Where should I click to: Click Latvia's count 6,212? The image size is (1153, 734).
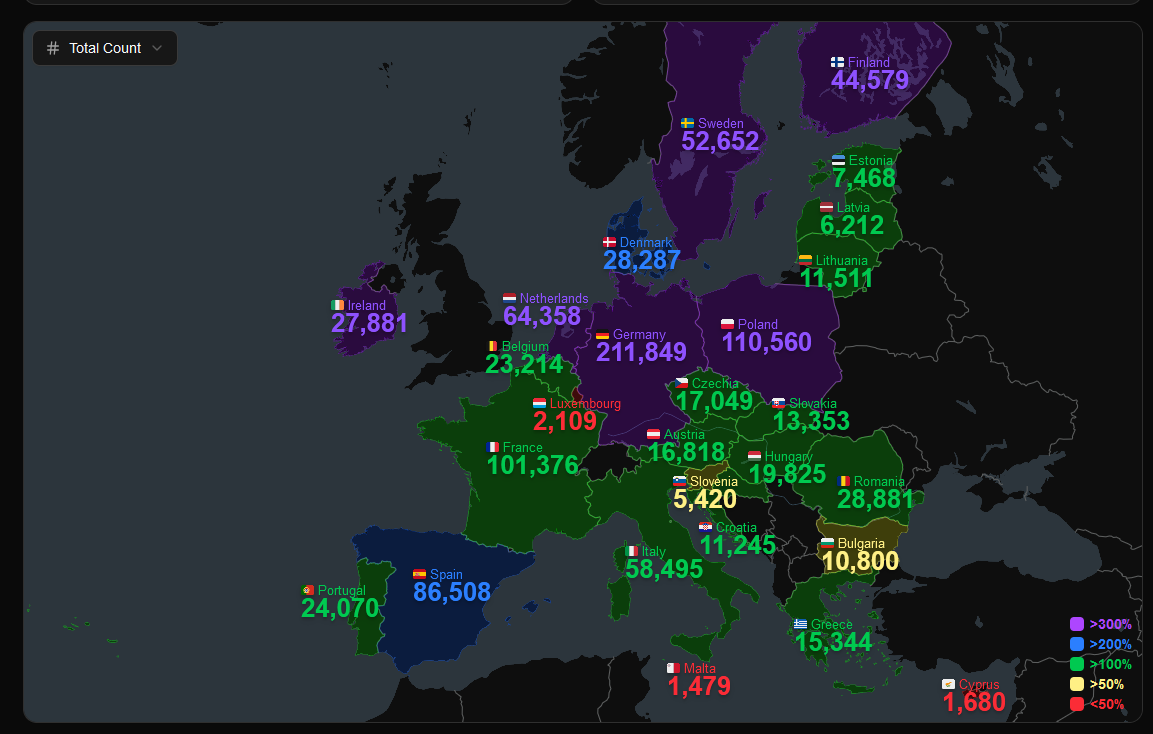pos(852,225)
